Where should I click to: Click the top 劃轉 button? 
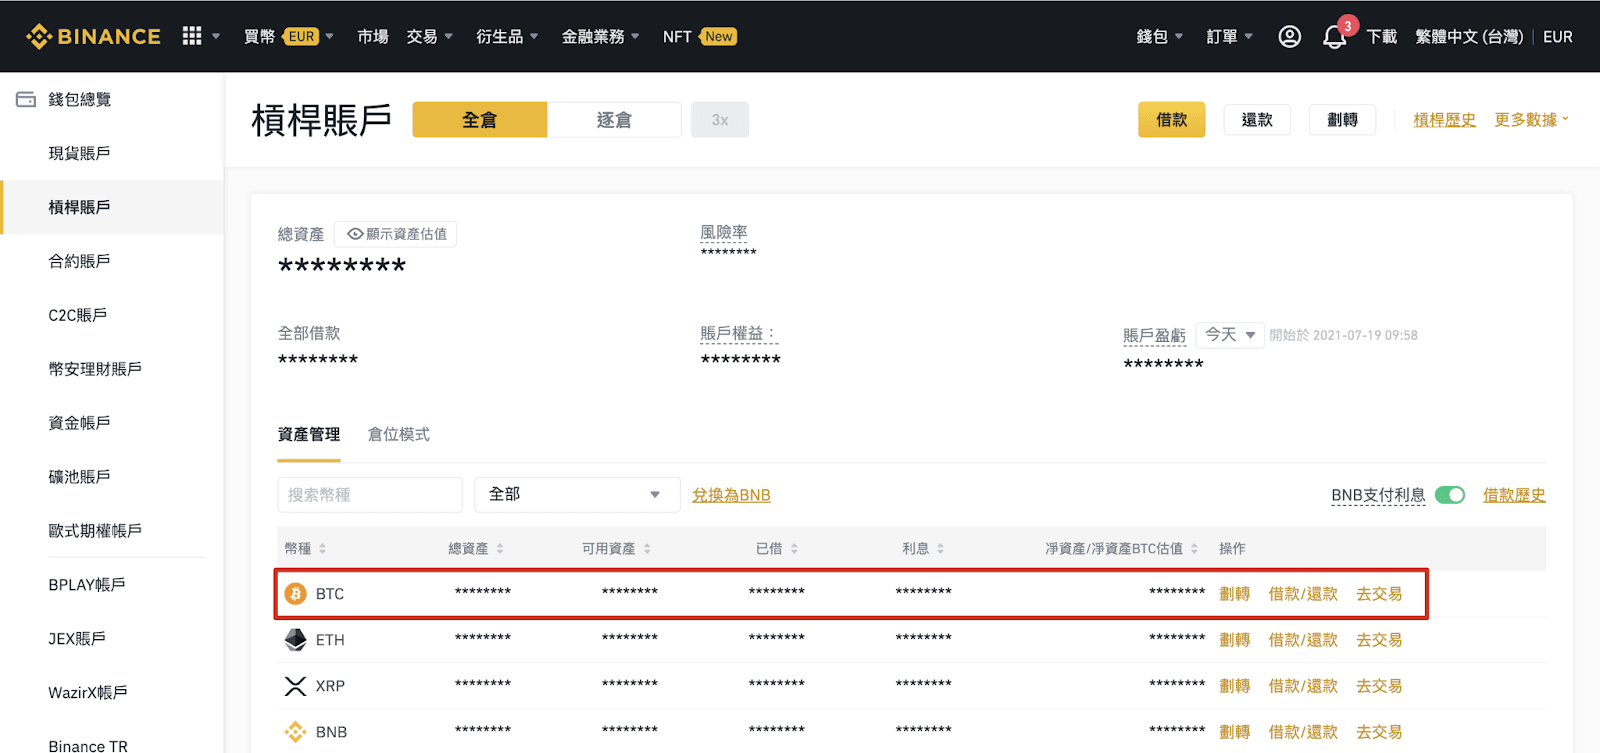pos(1342,120)
